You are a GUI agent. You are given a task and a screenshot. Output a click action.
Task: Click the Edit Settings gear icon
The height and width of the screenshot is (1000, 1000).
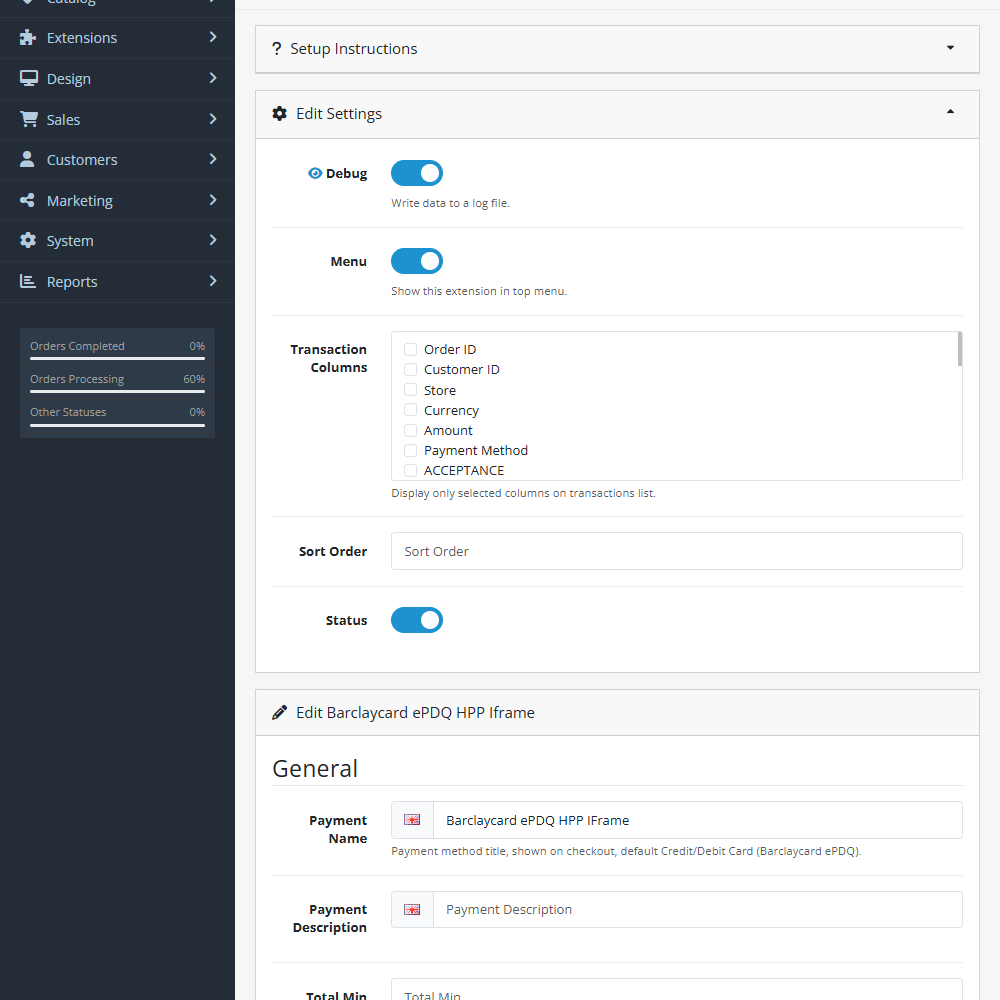279,114
